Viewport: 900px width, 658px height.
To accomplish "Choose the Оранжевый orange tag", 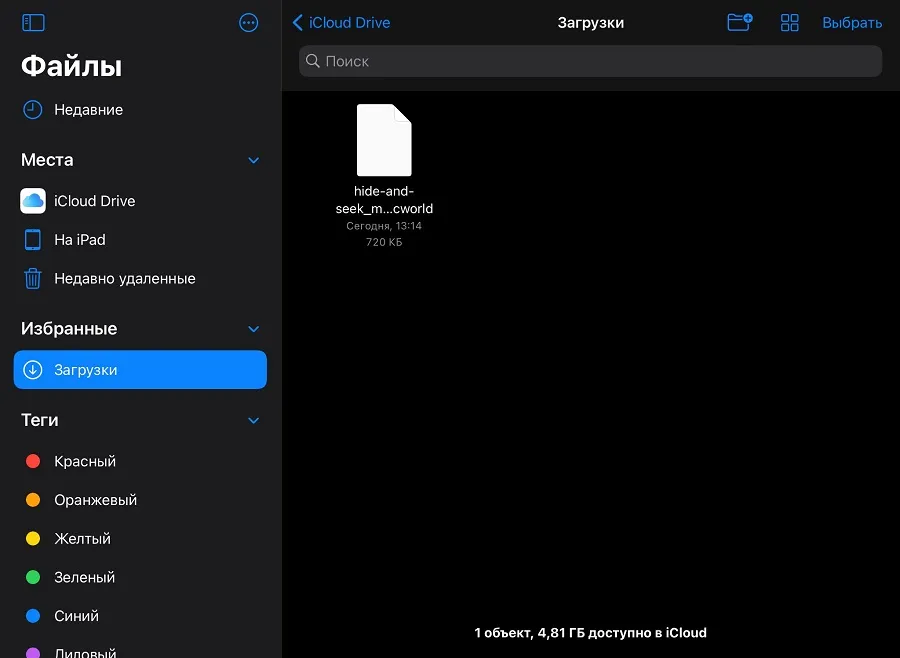I will coord(96,500).
